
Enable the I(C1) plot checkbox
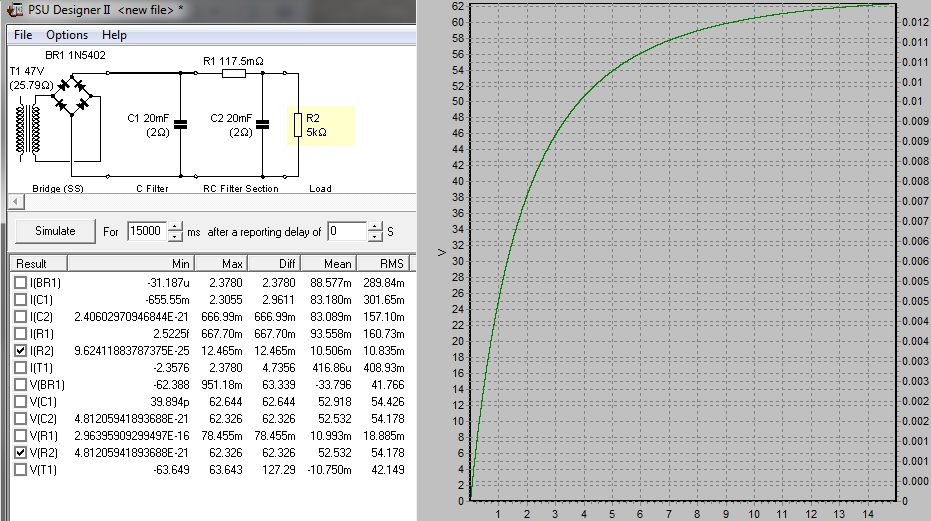[x=21, y=300]
